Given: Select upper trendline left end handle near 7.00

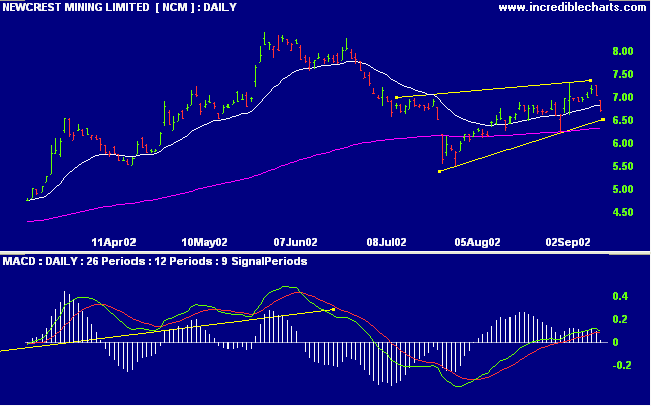Looking at the screenshot, I should coord(396,98).
